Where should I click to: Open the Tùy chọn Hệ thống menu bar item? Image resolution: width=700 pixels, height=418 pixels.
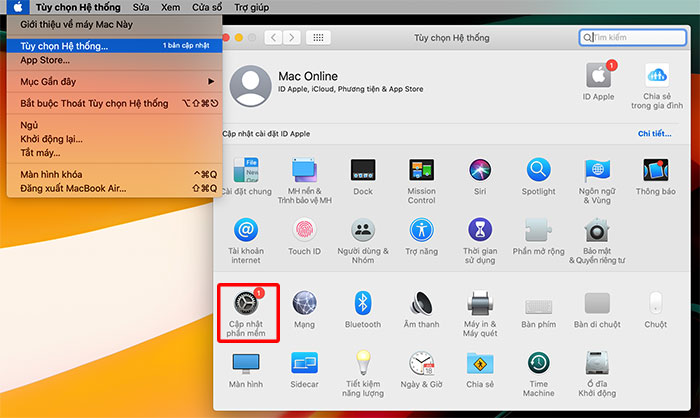tap(78, 7)
